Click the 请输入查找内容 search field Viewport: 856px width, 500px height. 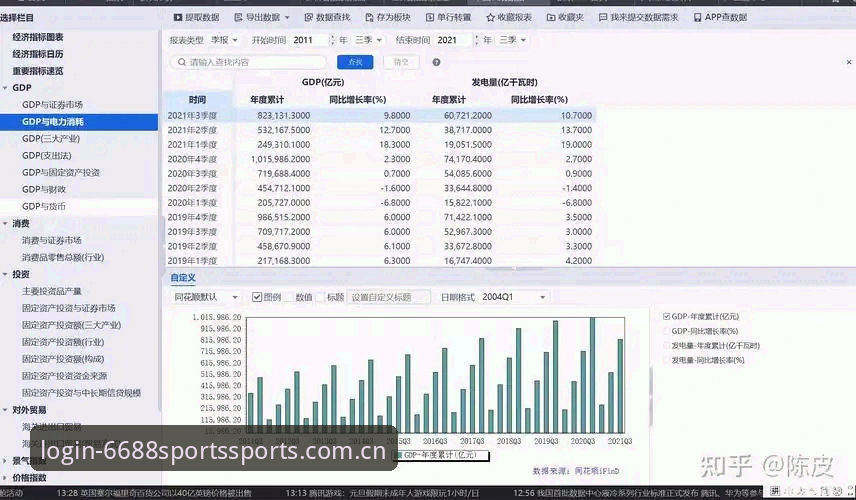coord(249,62)
